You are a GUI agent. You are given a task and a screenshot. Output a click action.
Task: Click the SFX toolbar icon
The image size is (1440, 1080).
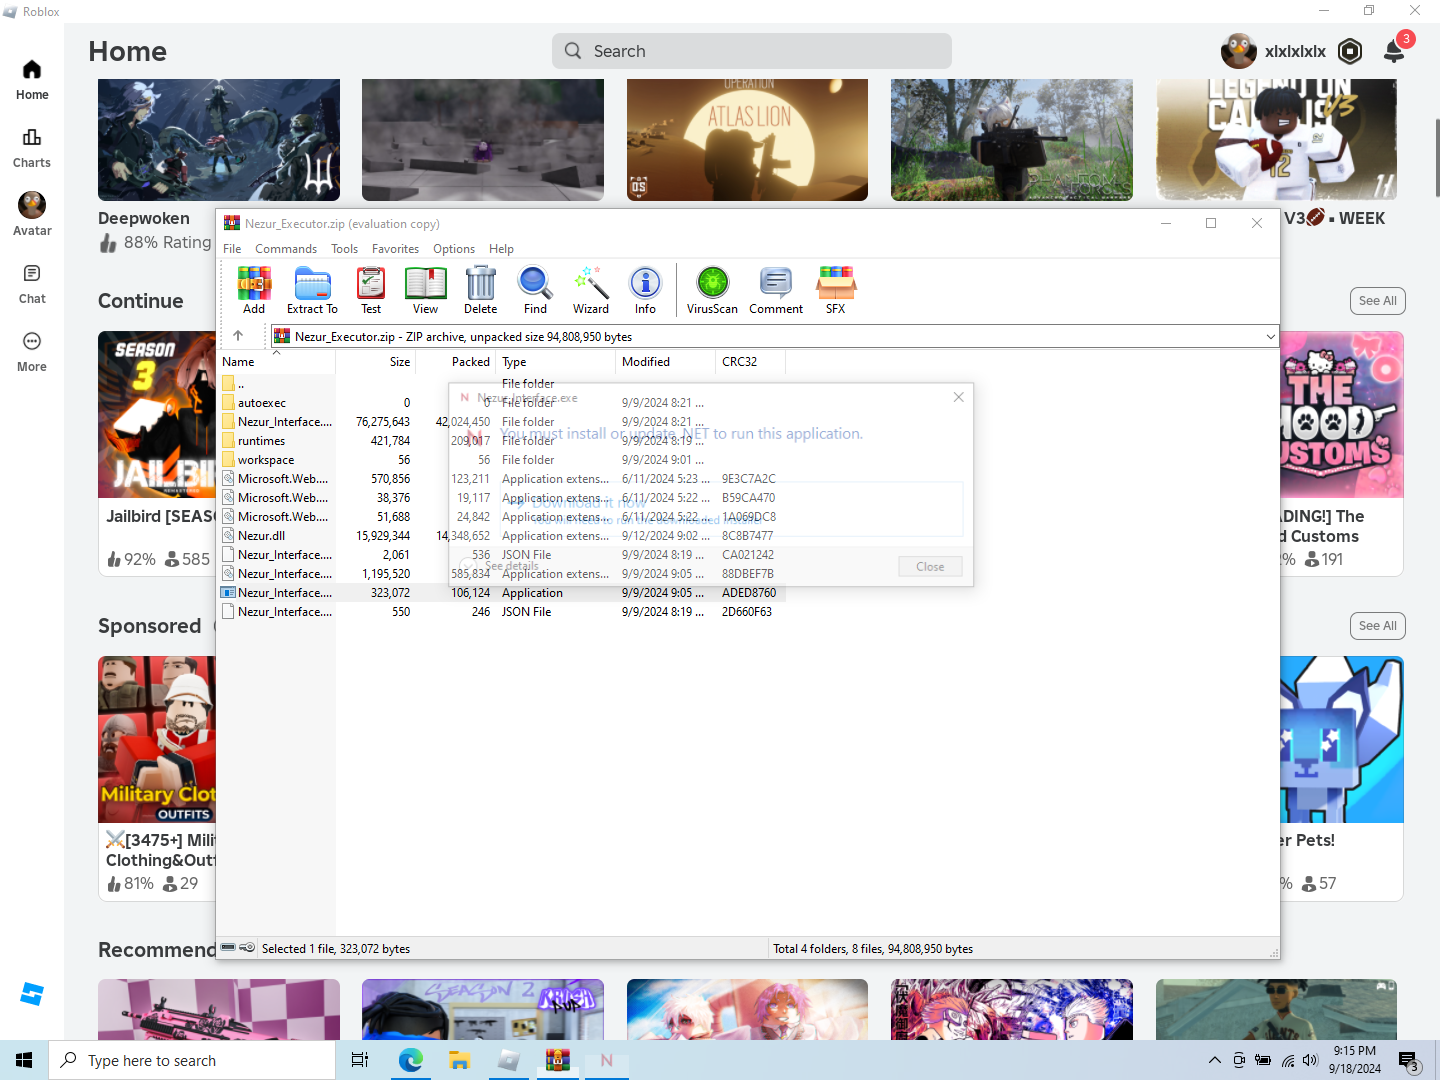pos(836,290)
